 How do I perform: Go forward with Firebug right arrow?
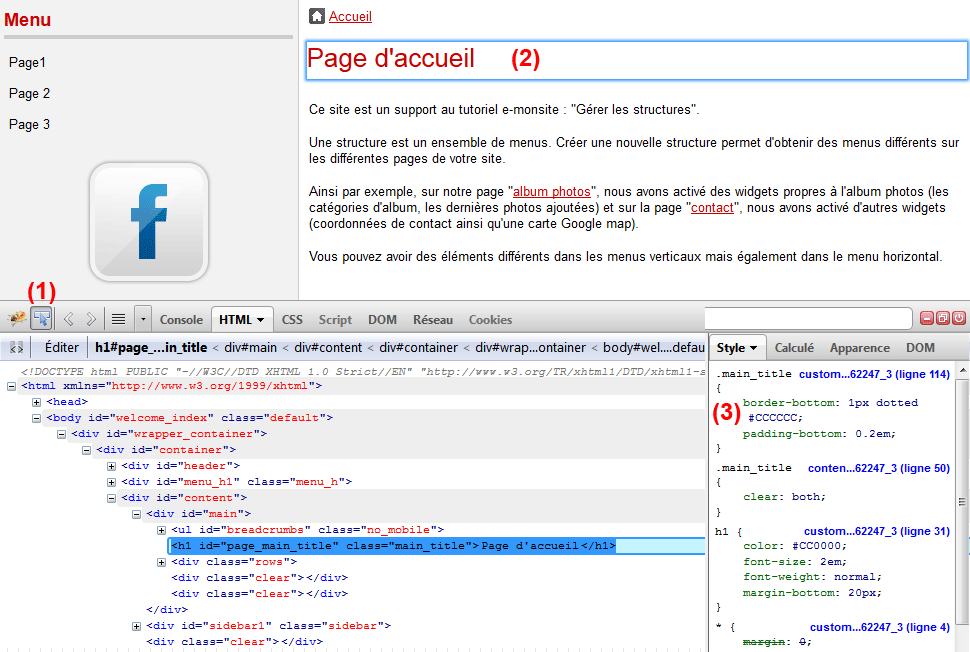(91, 319)
